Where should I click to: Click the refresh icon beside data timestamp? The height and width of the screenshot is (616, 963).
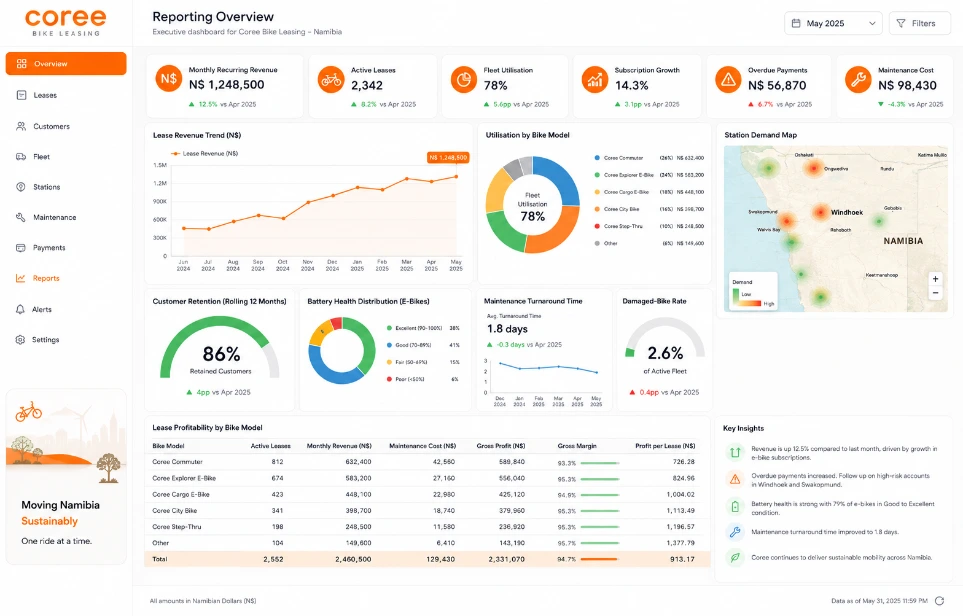coord(939,601)
